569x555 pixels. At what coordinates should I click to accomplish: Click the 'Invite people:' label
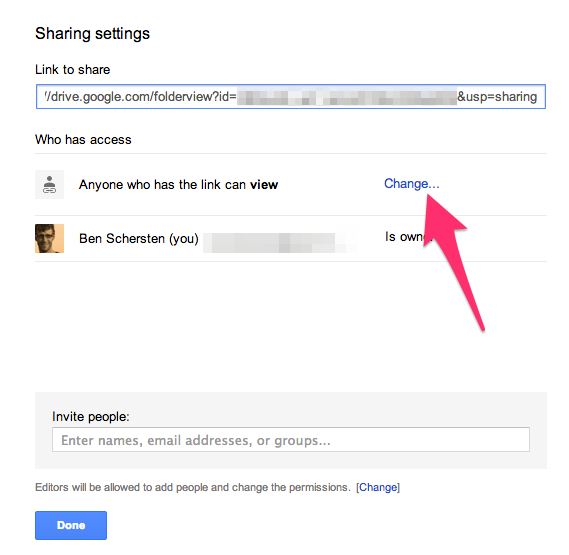coord(91,417)
